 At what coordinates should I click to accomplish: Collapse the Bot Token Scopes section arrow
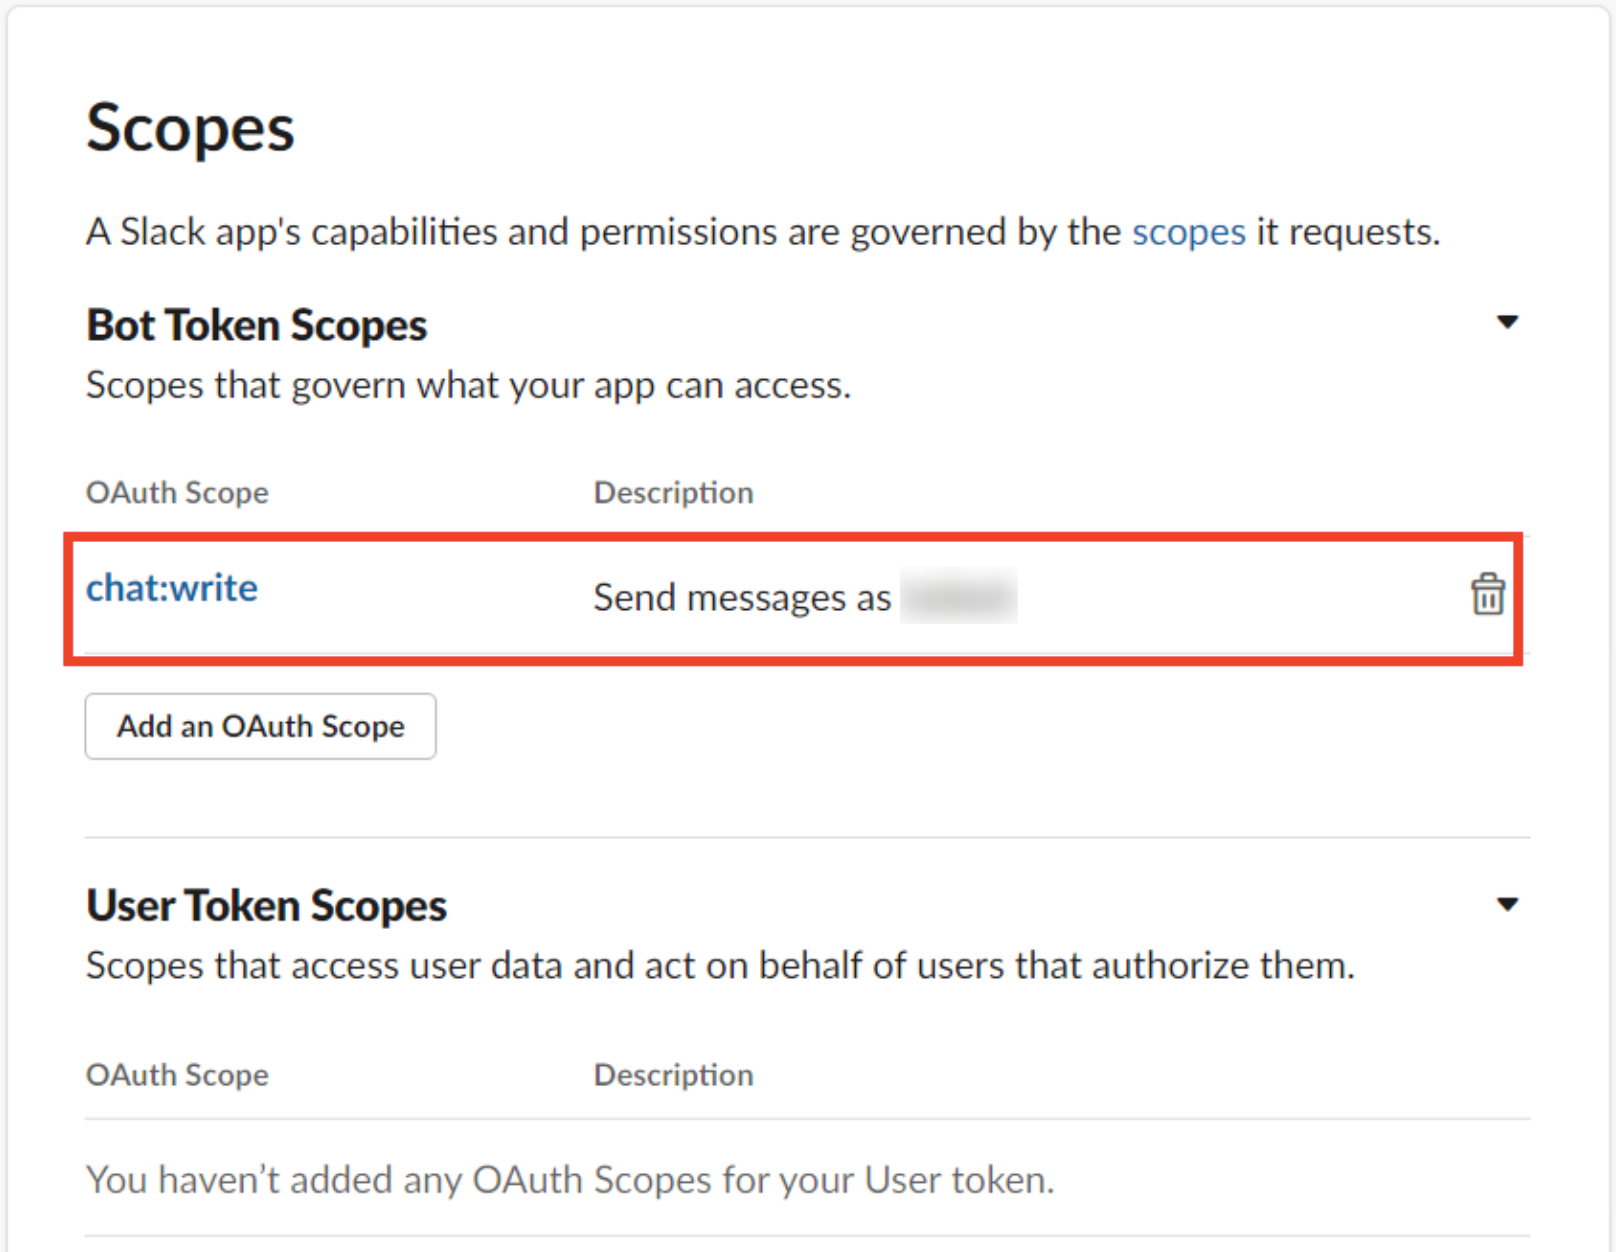1507,322
